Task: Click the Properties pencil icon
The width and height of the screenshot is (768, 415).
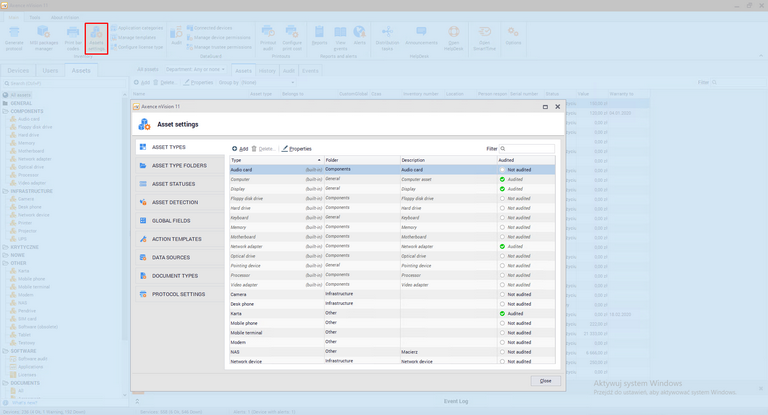Action: (284, 148)
